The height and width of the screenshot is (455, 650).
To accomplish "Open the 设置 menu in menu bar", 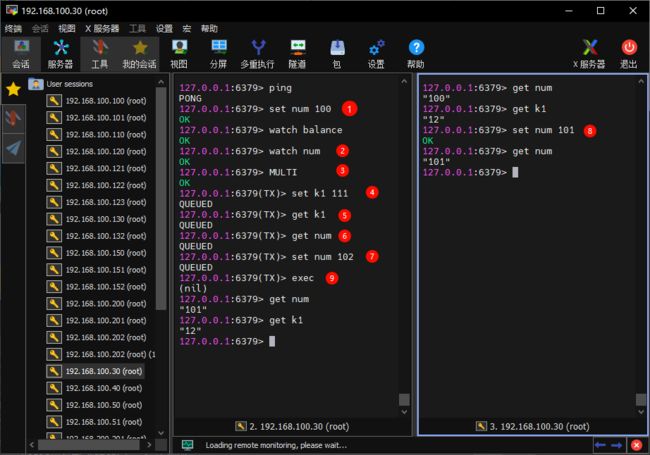I will click(x=164, y=29).
